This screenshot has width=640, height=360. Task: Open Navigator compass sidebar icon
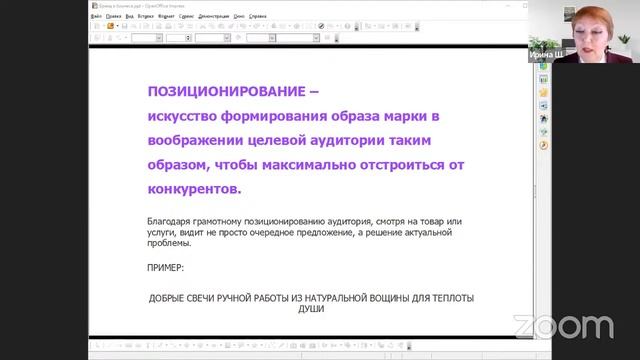543,145
